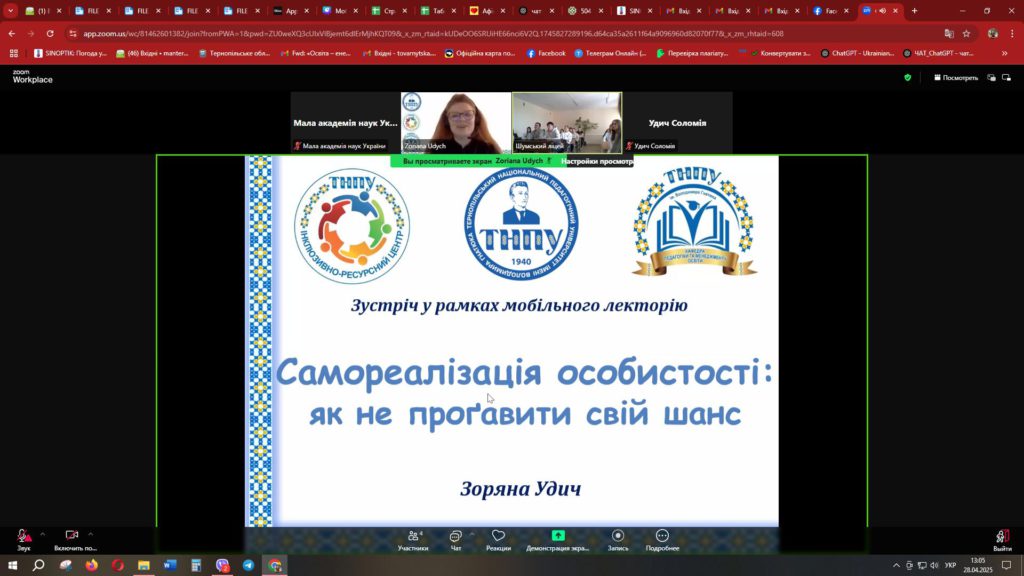The image size is (1024, 576).
Task: Open Телеграм Онлайн bookmark
Action: (611, 54)
